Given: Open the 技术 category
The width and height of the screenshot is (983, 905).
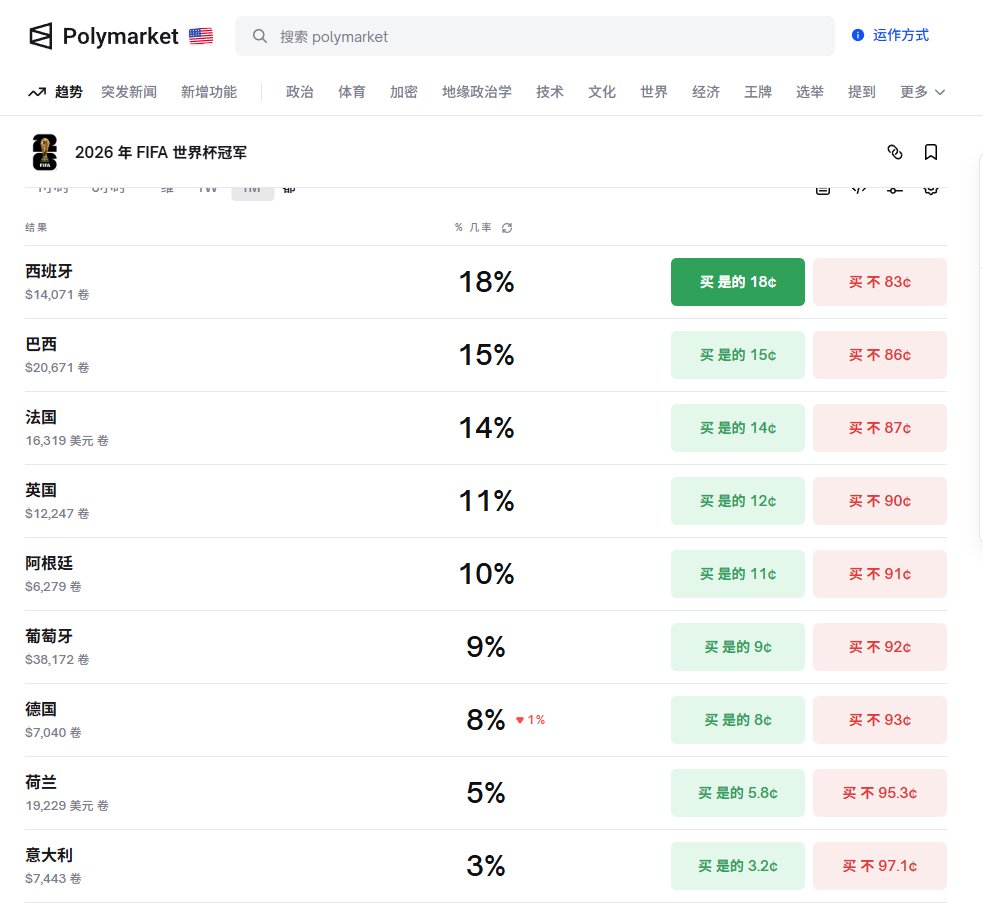Looking at the screenshot, I should (x=550, y=92).
